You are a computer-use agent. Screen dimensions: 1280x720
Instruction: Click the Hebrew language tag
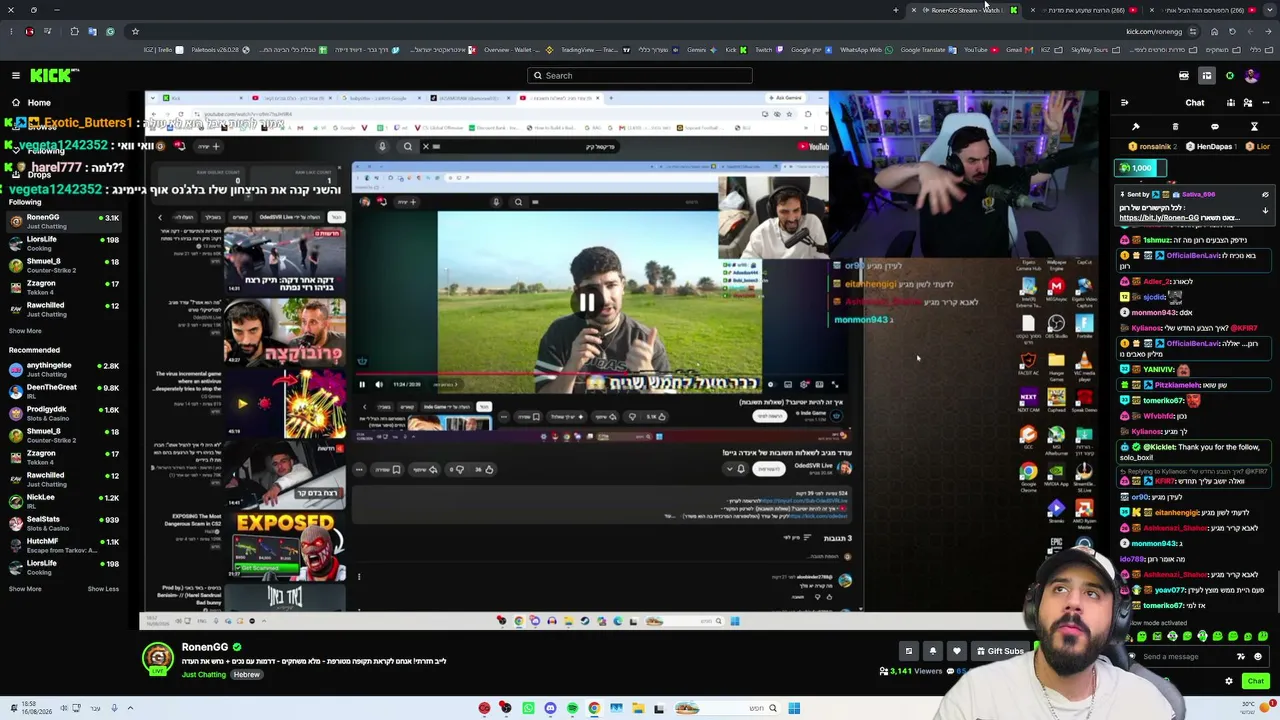[247, 675]
